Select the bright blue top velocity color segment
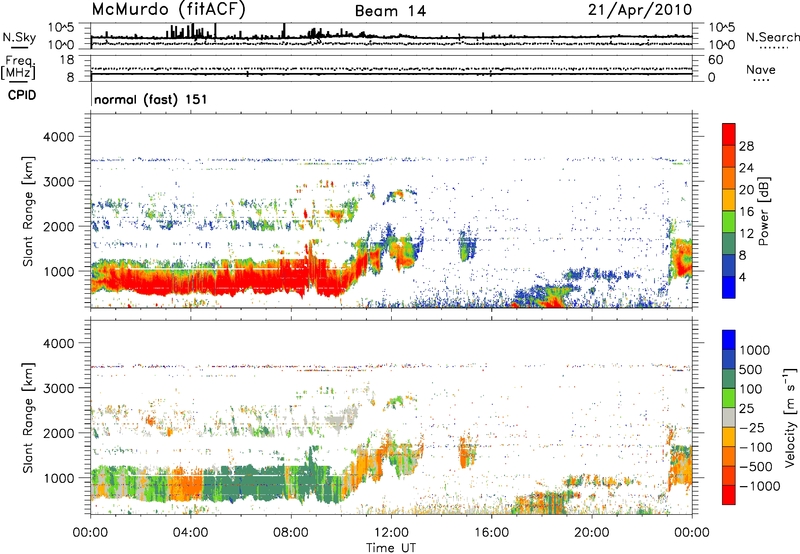This screenshot has height=554, width=800. (729, 340)
